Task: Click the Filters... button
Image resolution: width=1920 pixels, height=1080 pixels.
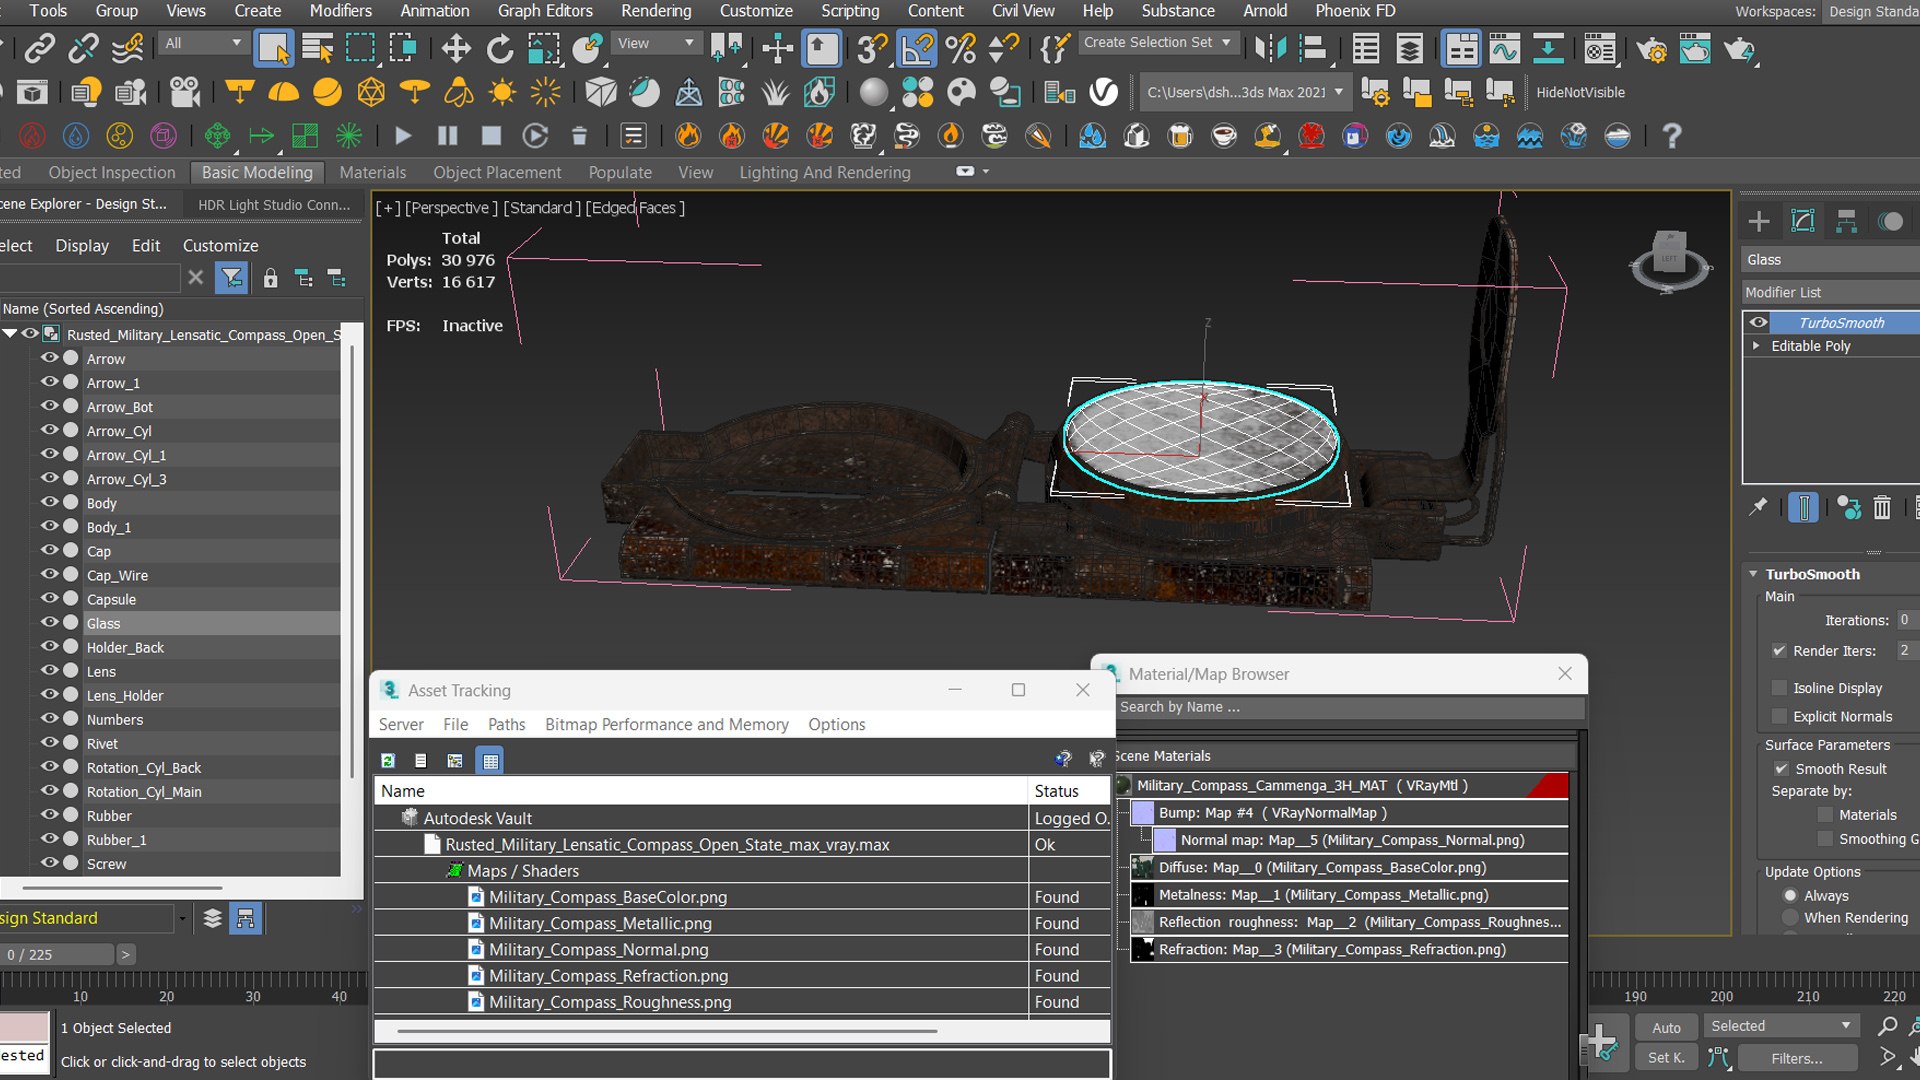Action: point(1797,1057)
